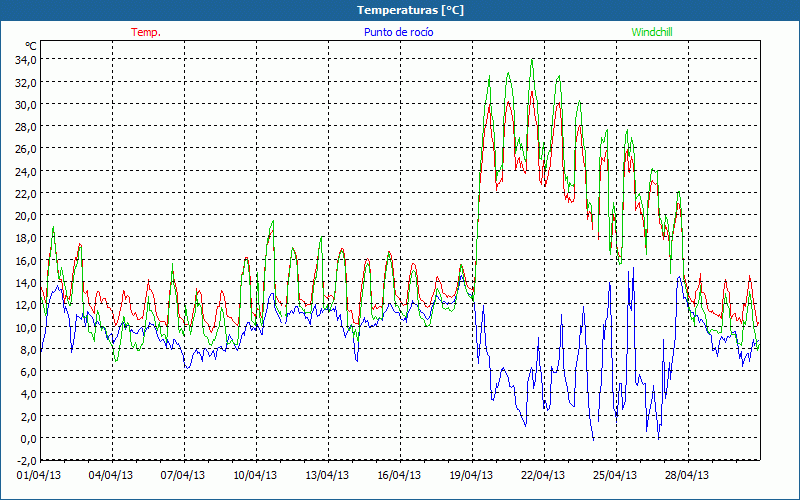Click the 0,0 y-axis value
This screenshot has height=500, width=800.
[29, 438]
